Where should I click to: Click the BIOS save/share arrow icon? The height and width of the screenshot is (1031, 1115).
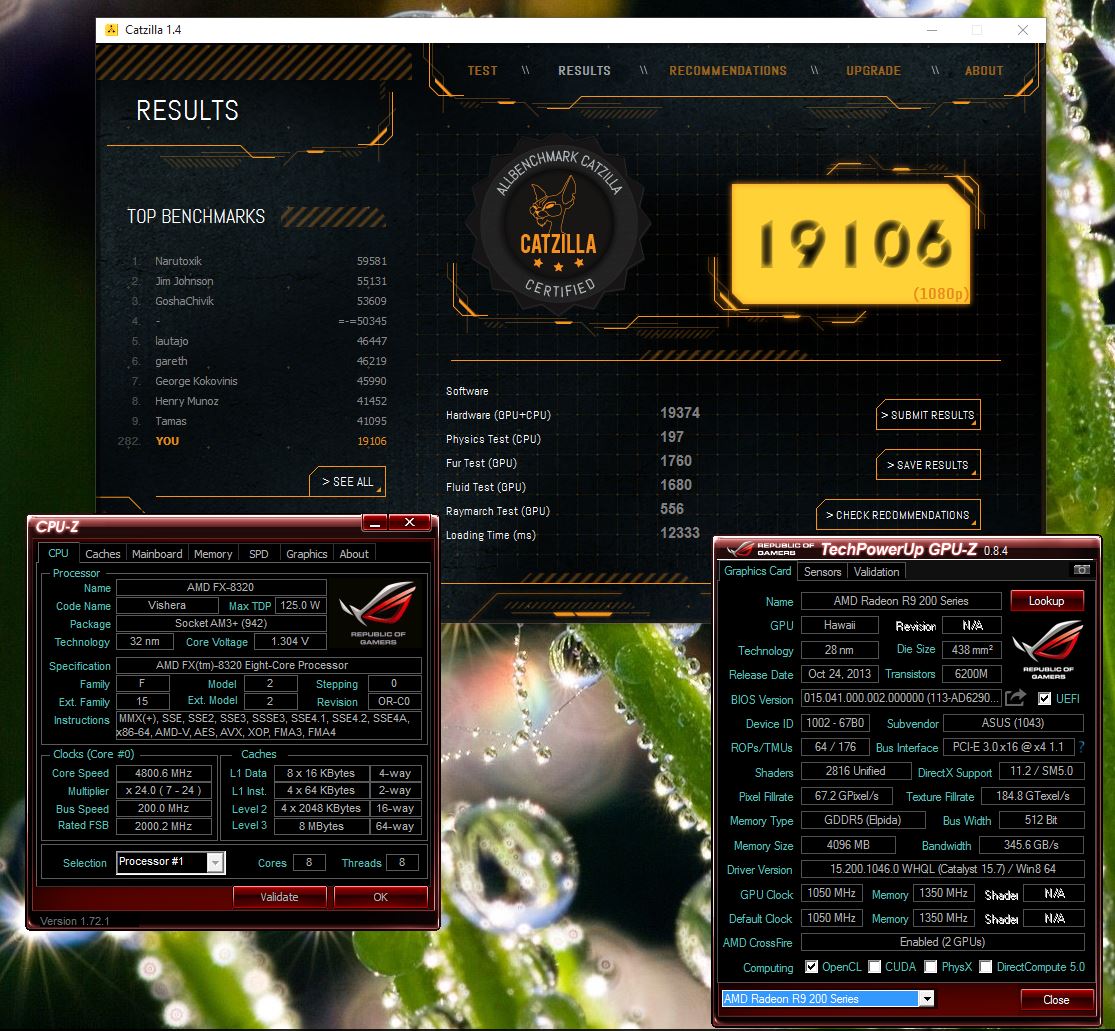[1015, 698]
